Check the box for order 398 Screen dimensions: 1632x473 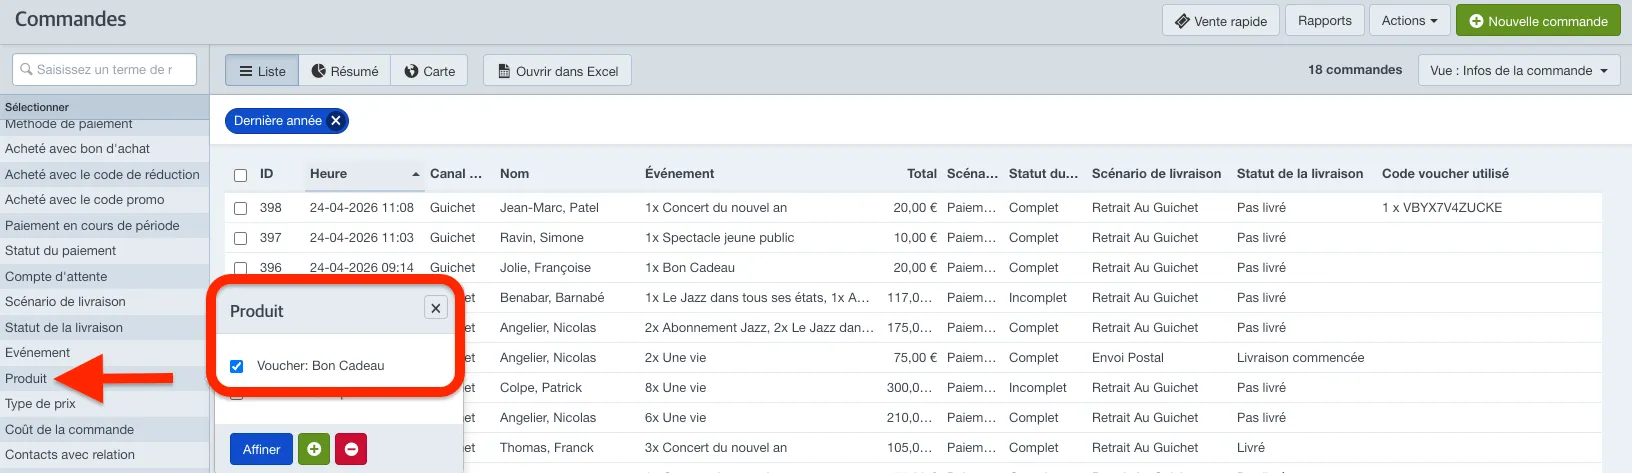point(240,208)
